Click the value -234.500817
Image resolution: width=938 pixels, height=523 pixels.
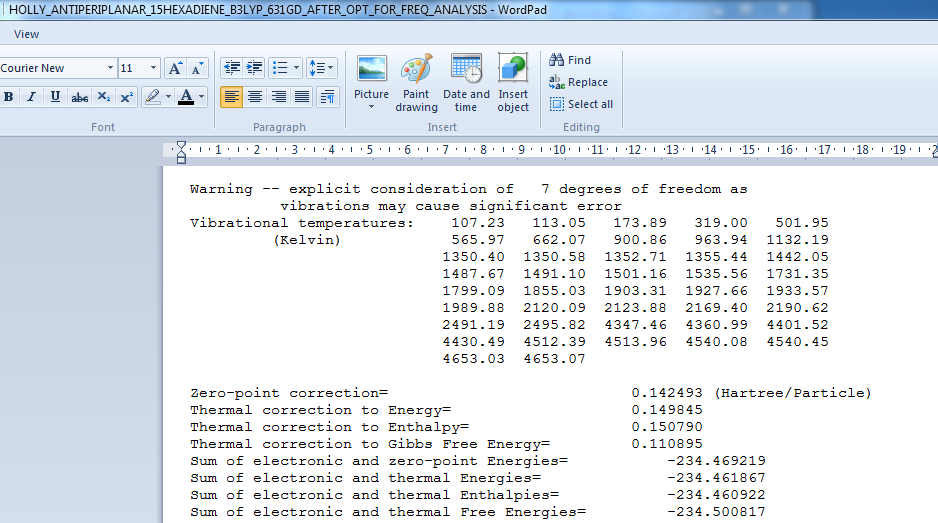click(716, 512)
